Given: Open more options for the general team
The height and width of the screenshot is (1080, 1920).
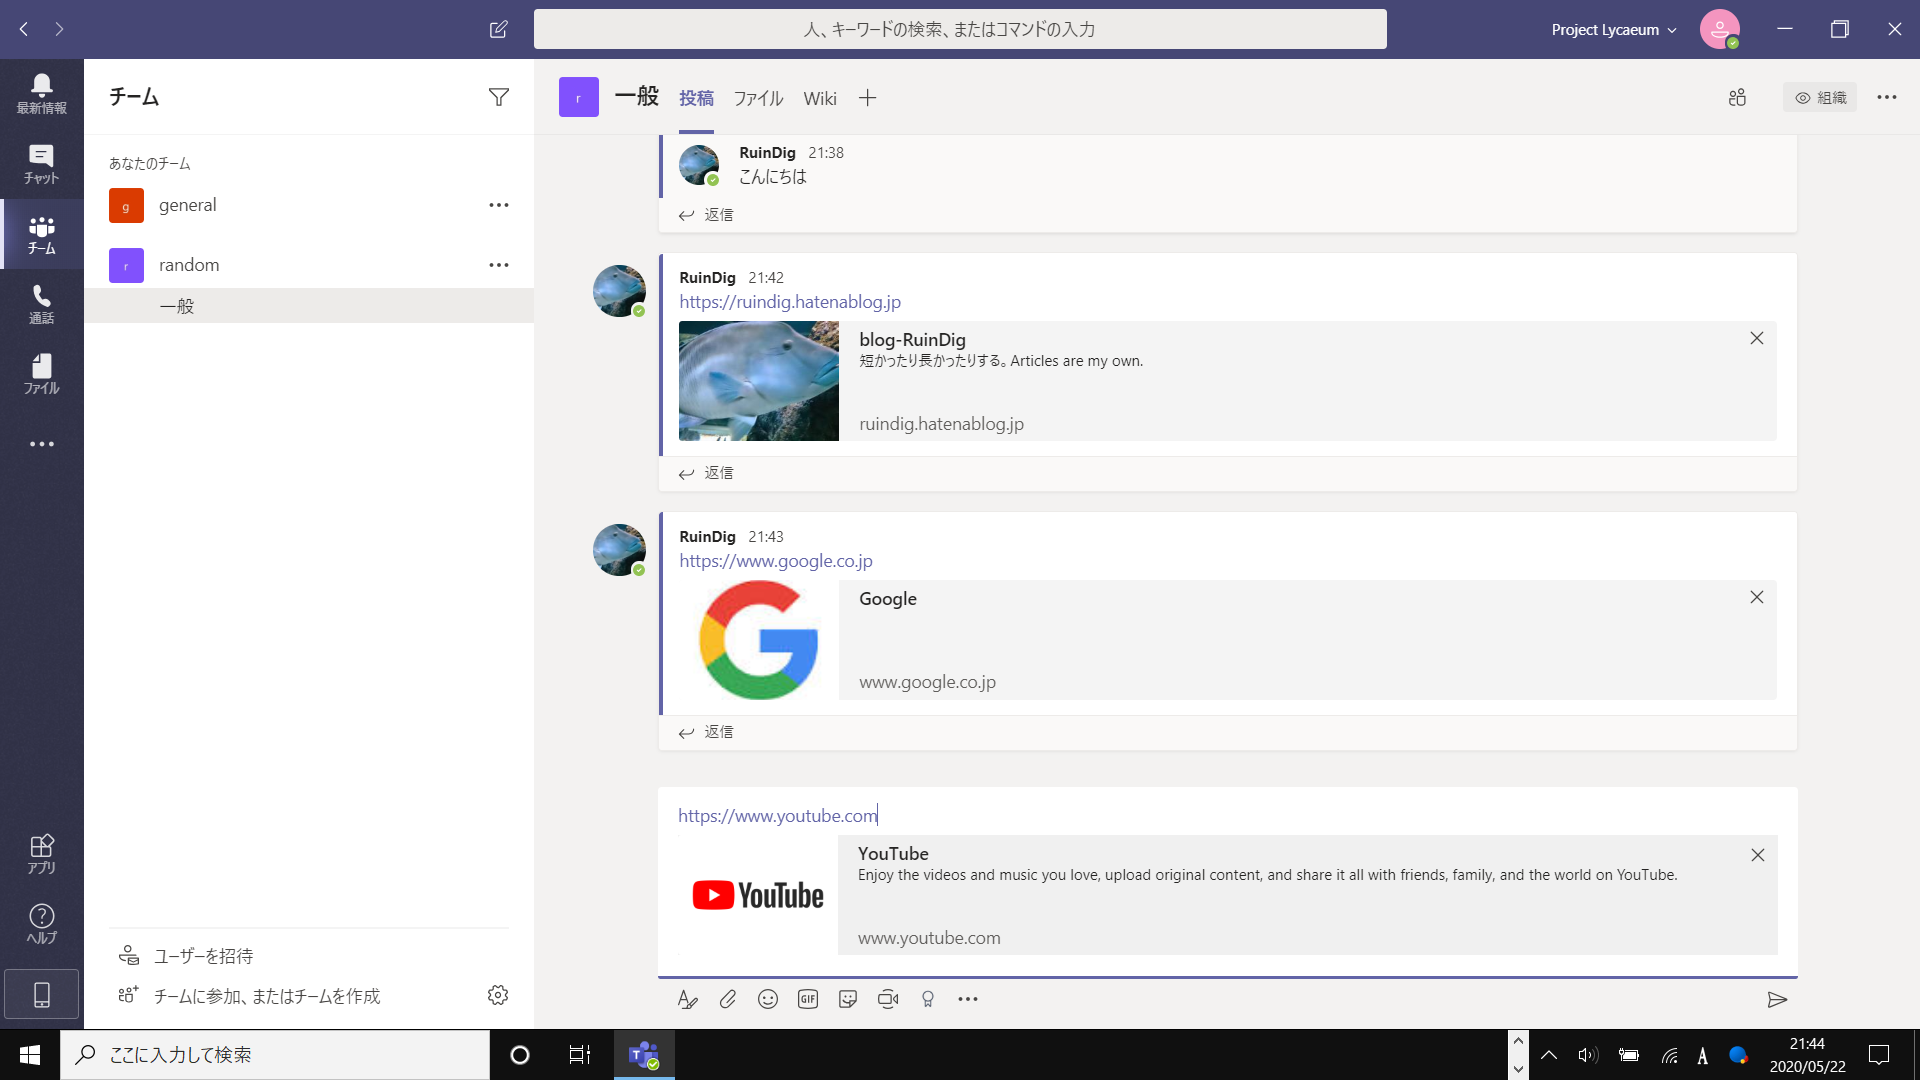Looking at the screenshot, I should pyautogui.click(x=498, y=205).
